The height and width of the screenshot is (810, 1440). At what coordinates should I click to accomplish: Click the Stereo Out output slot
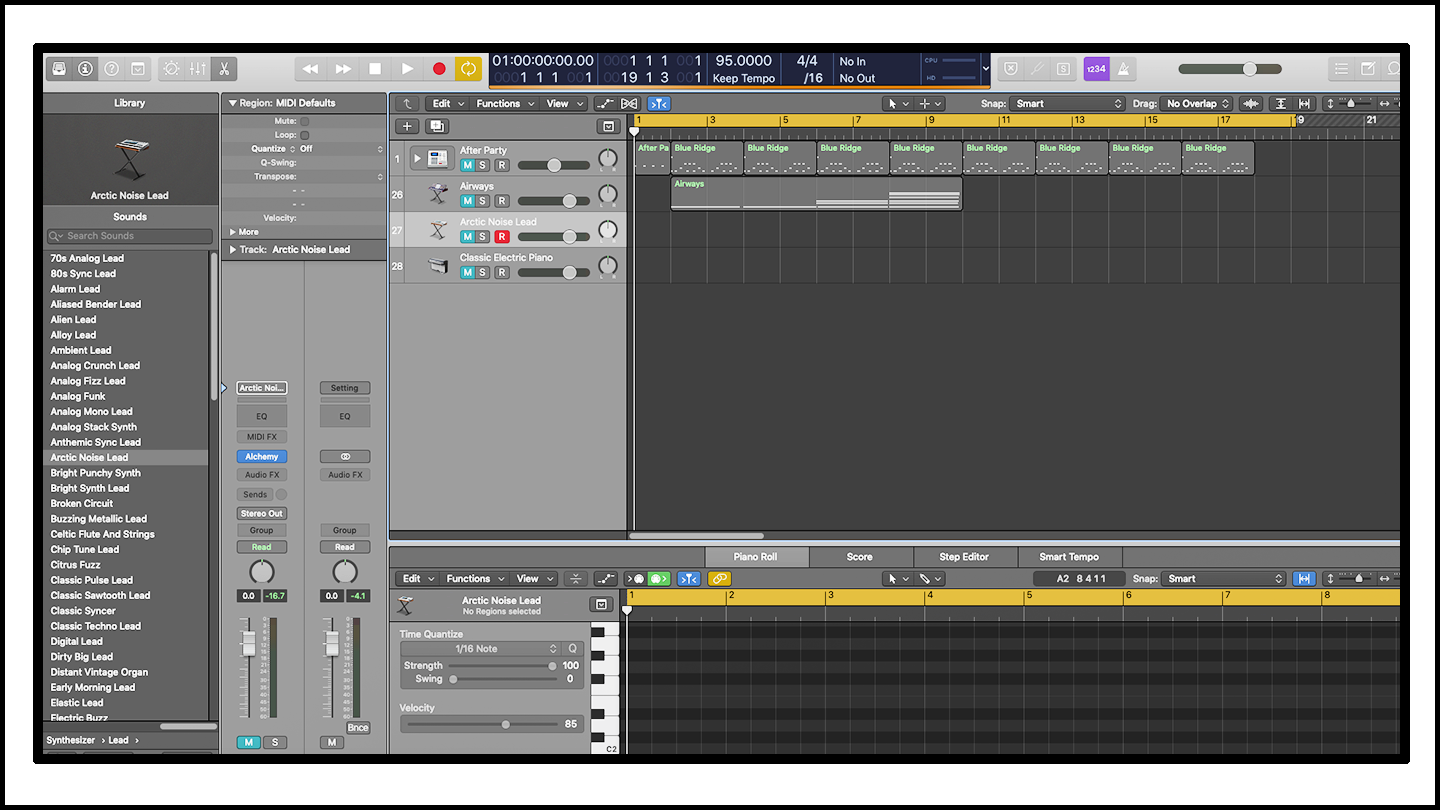click(262, 513)
